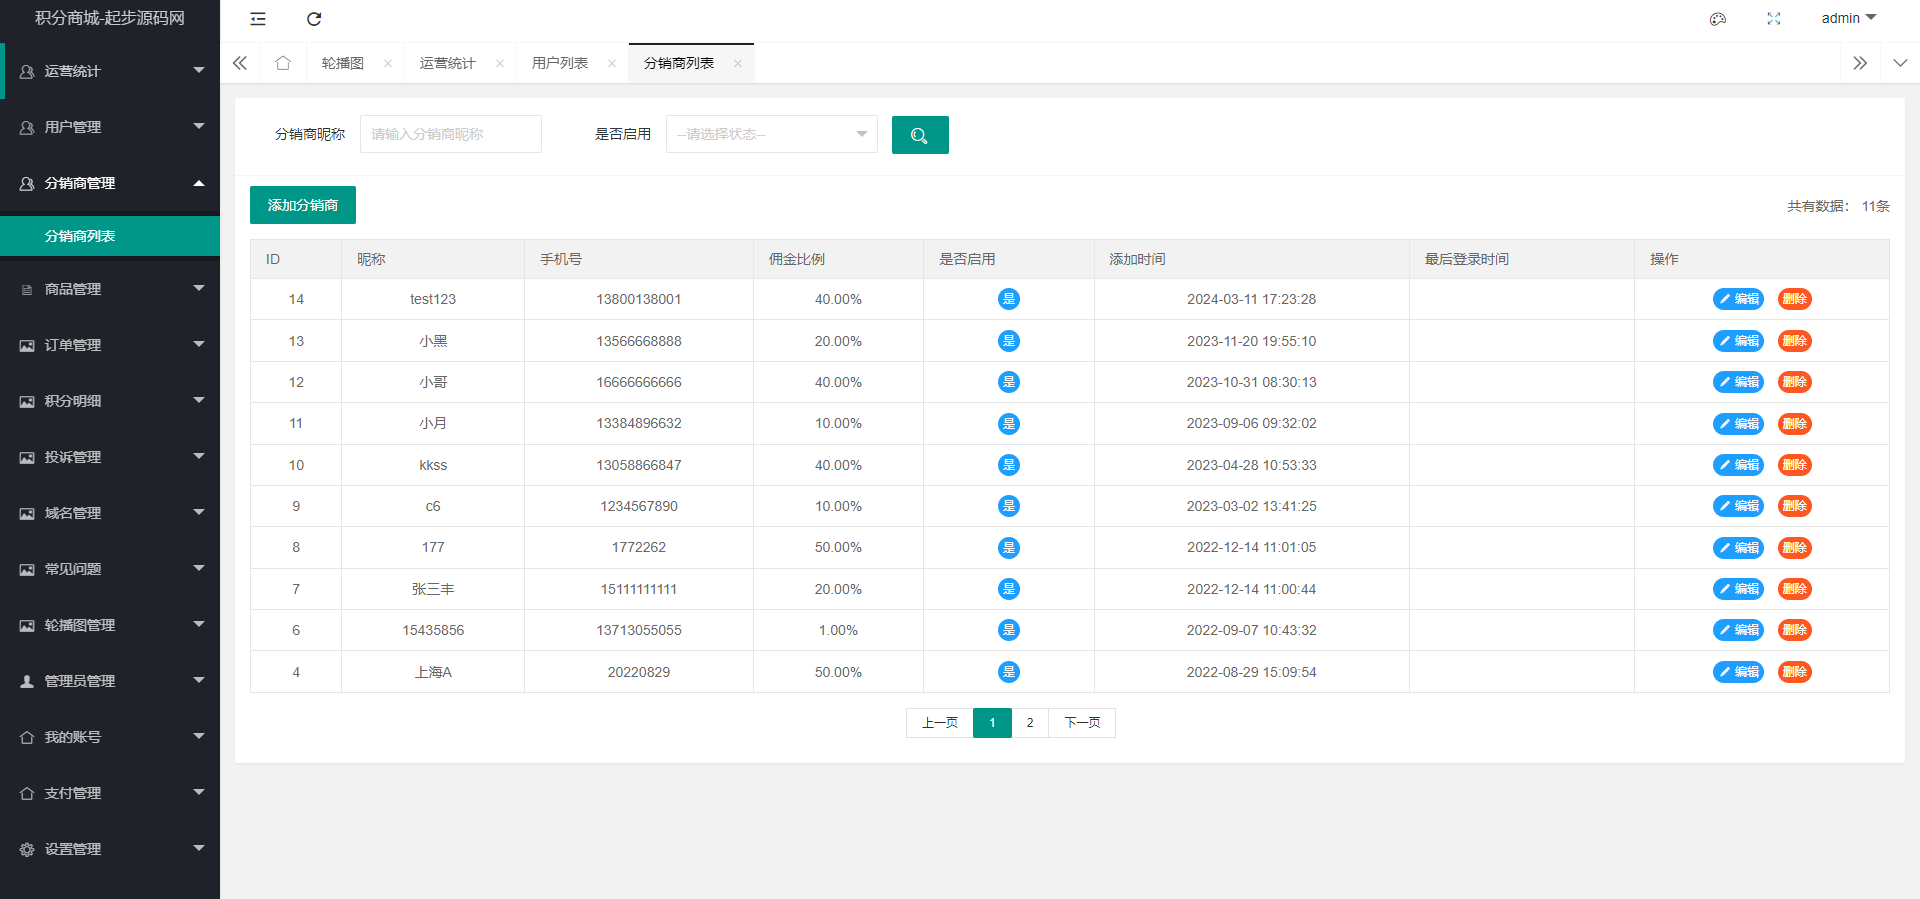This screenshot has height=899, width=1920.
Task: Click the home tab icon
Action: coord(283,63)
